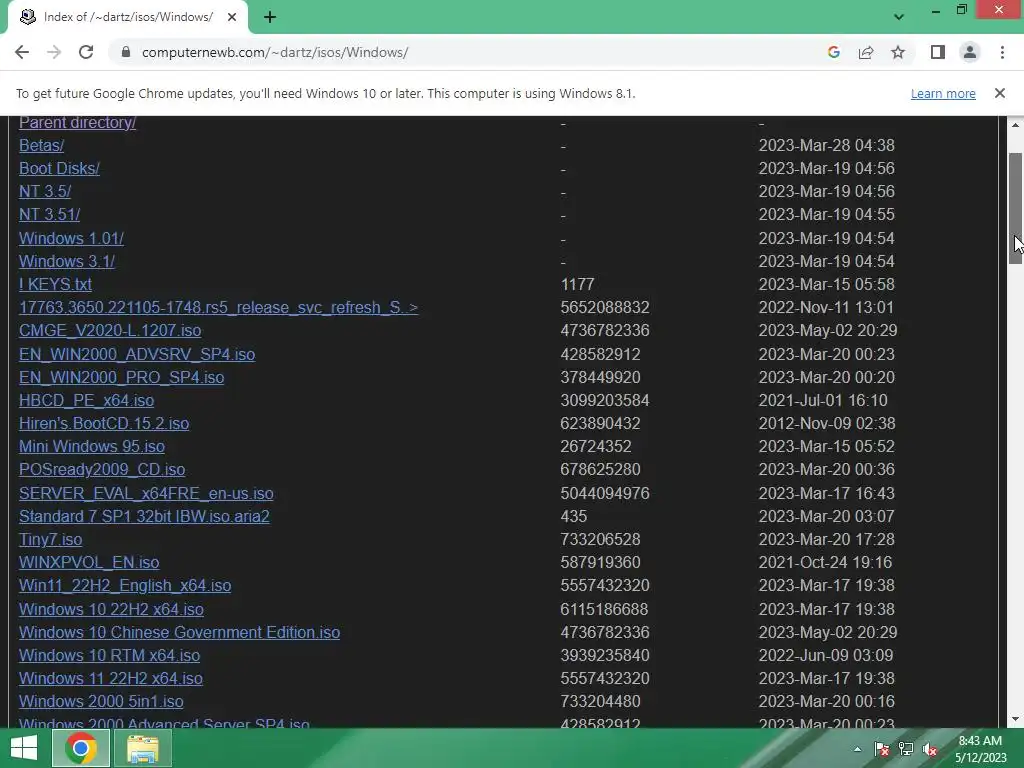This screenshot has width=1024, height=768.
Task: Click the page scrollbar up arrow
Action: pos(1015,124)
